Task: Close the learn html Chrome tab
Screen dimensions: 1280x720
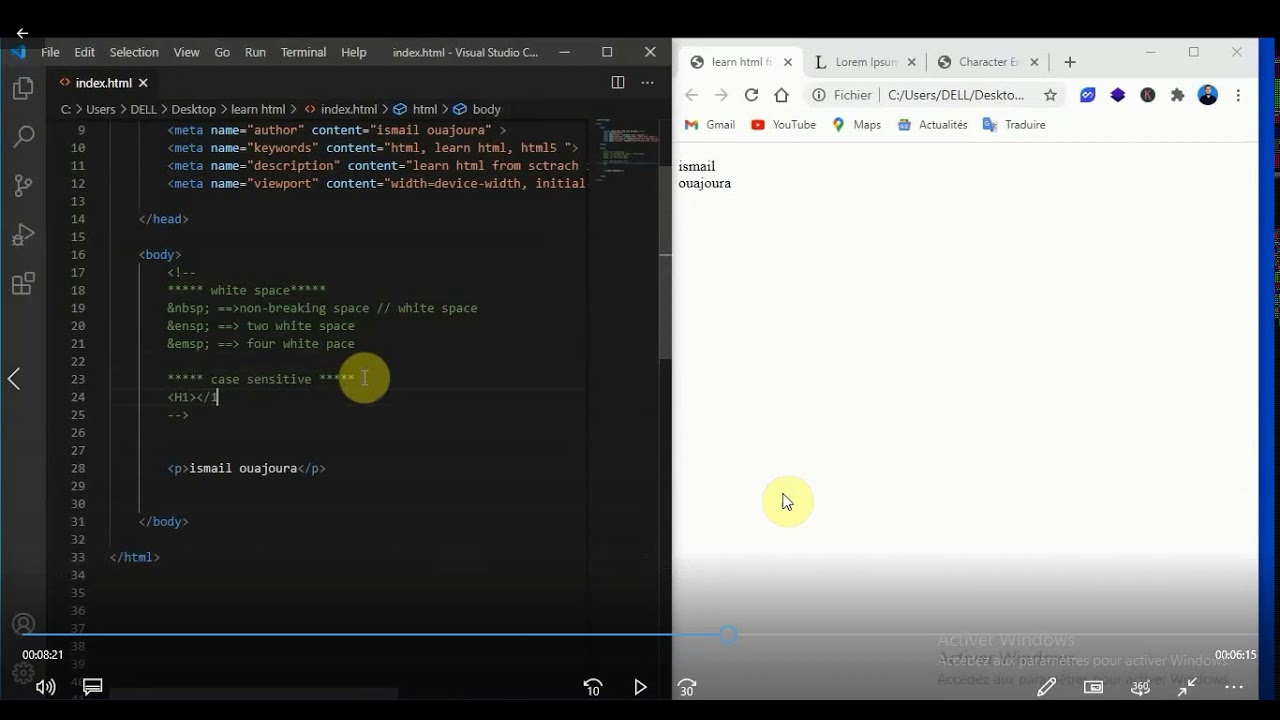Action: click(x=788, y=62)
